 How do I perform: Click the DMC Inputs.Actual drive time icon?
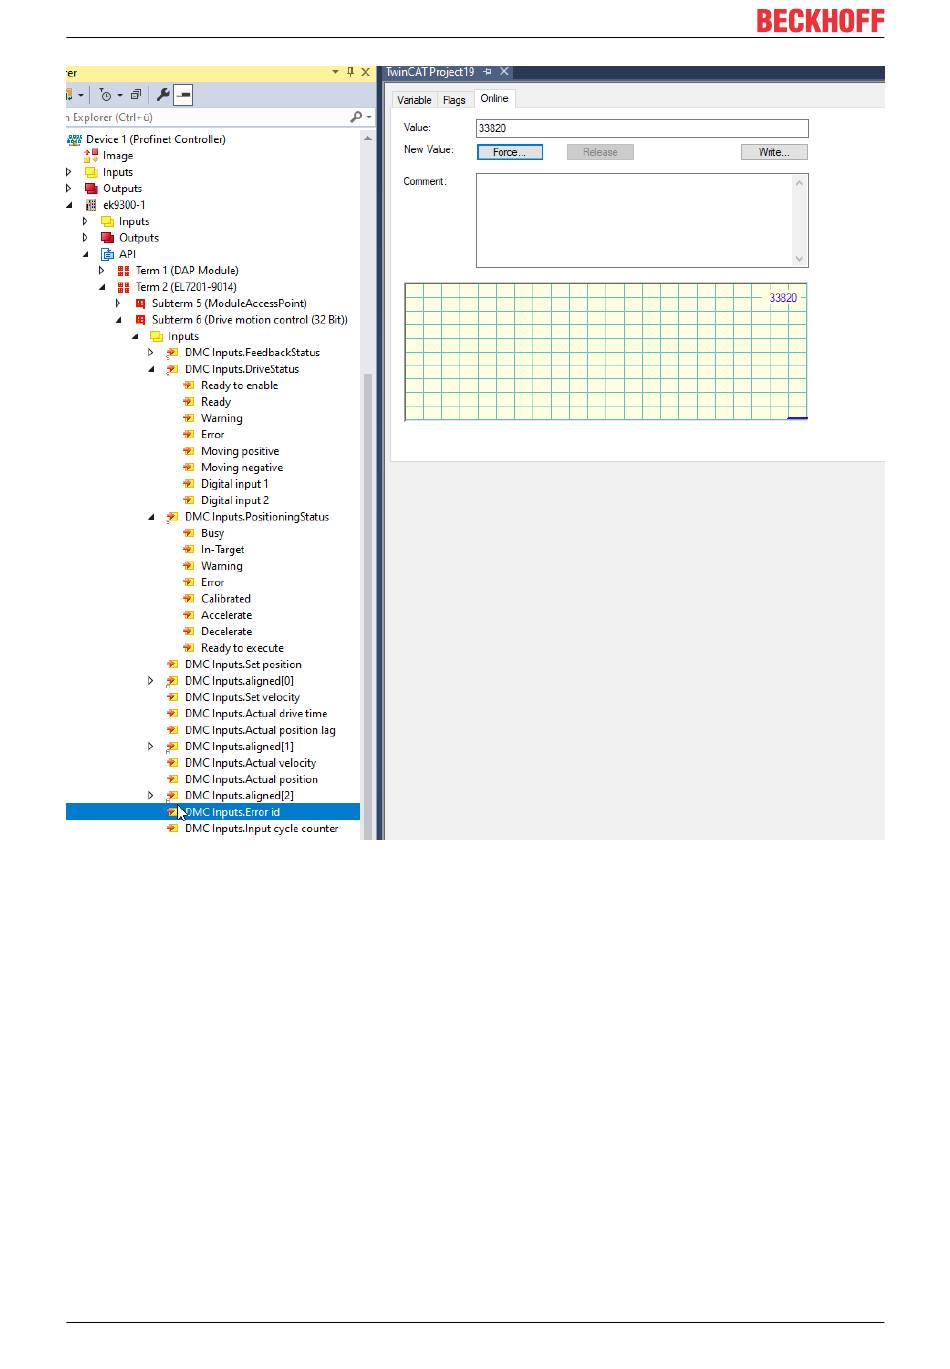pyautogui.click(x=173, y=714)
